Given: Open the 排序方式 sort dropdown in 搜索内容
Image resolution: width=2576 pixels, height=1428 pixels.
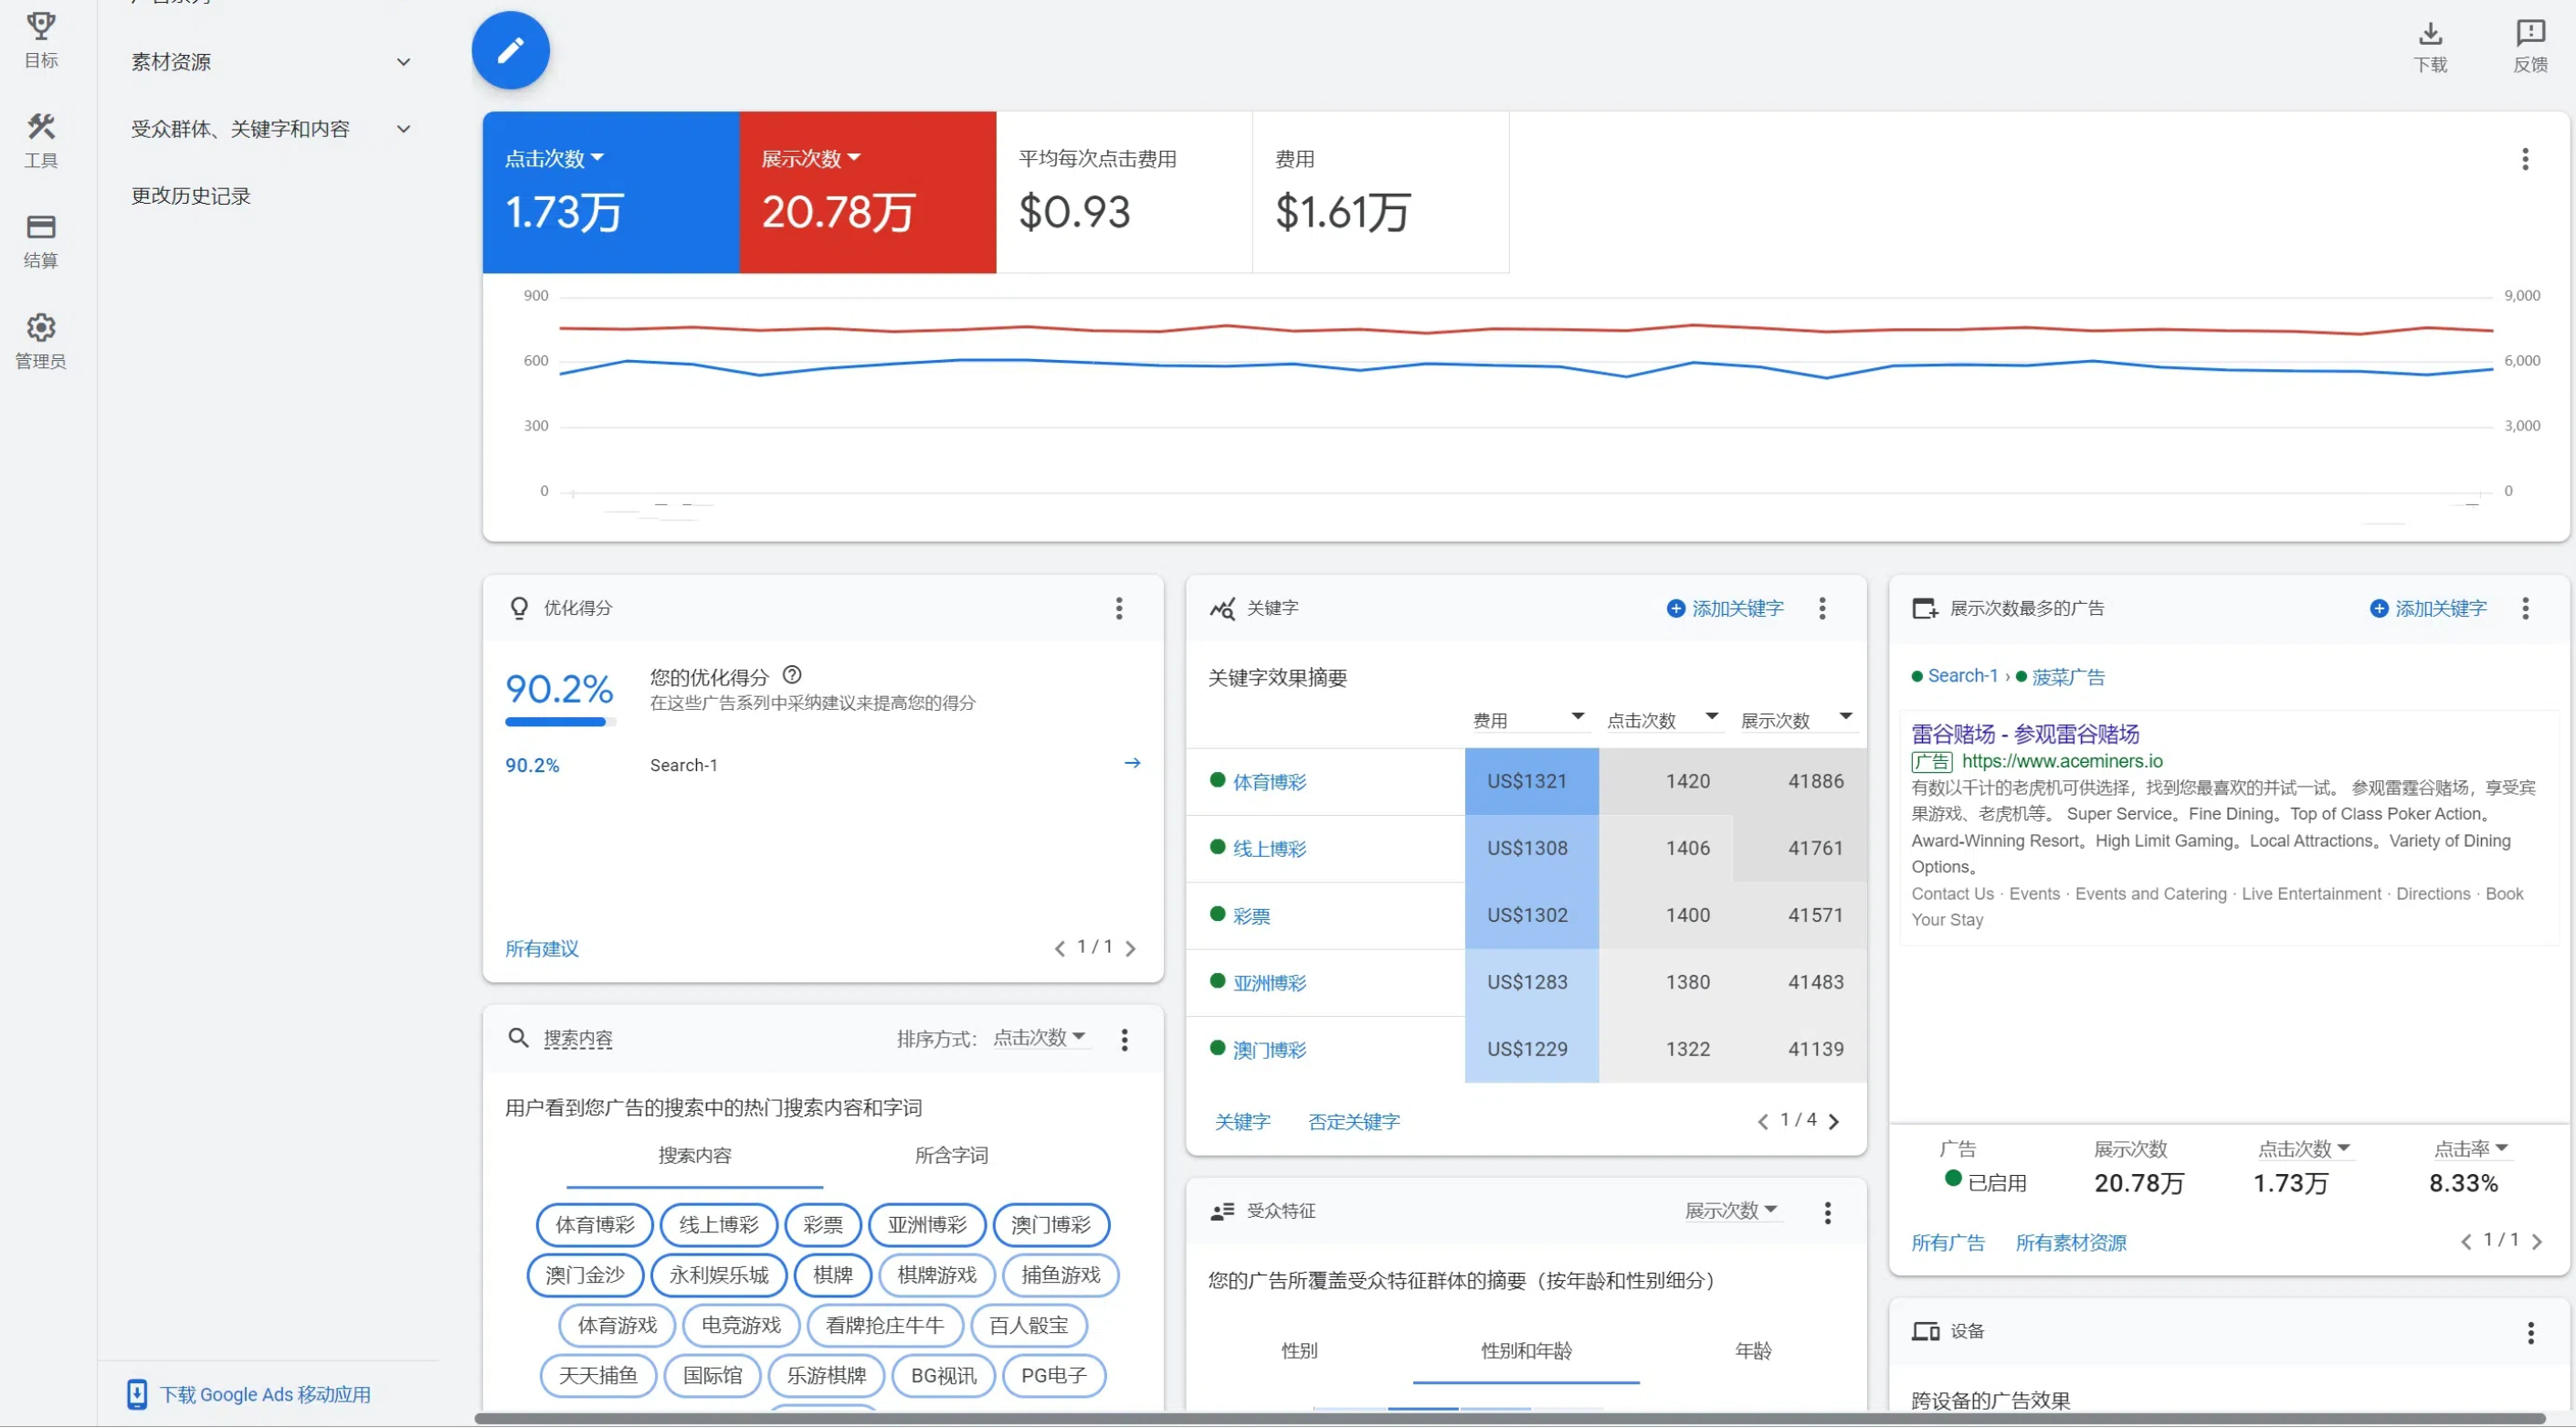Looking at the screenshot, I should point(1039,1038).
